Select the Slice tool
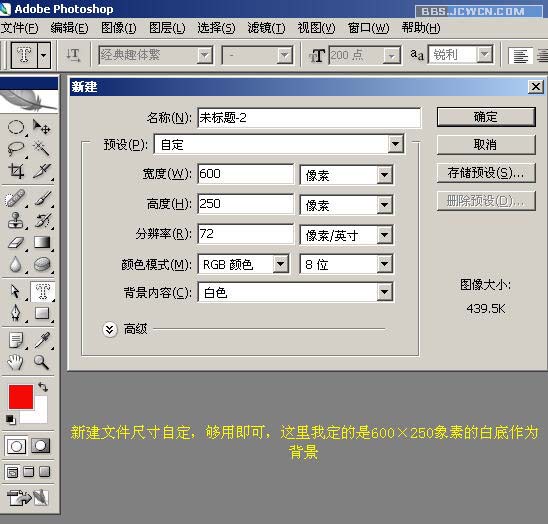 click(42, 171)
